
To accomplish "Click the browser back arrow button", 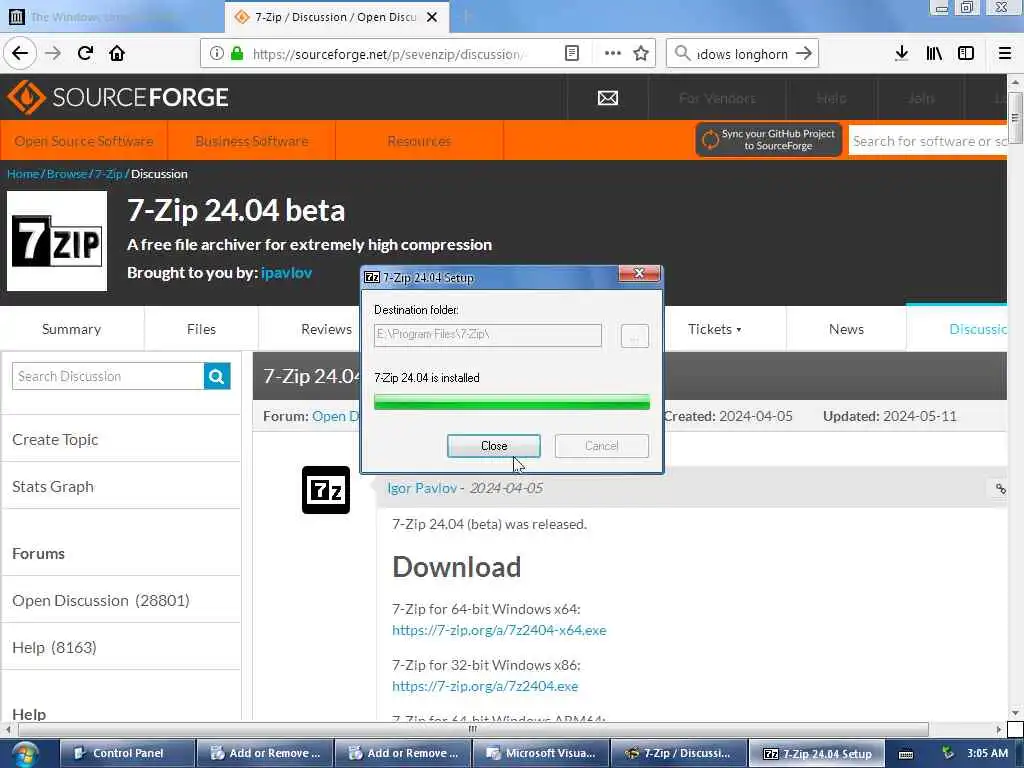I will pos(20,54).
